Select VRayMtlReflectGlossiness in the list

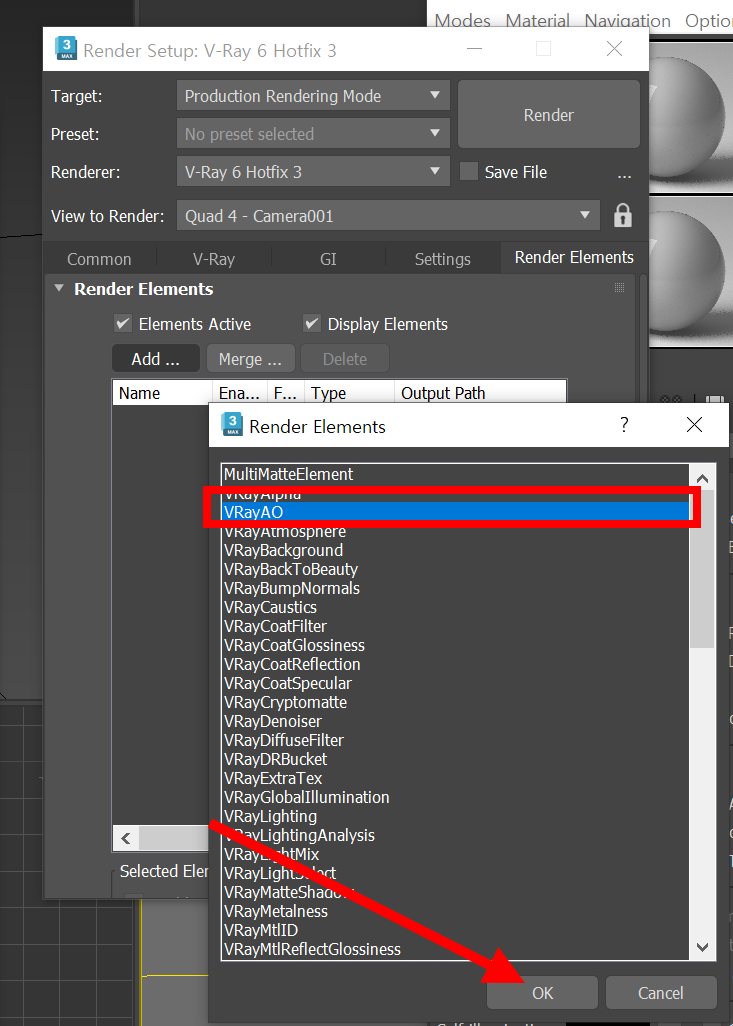click(x=456, y=948)
